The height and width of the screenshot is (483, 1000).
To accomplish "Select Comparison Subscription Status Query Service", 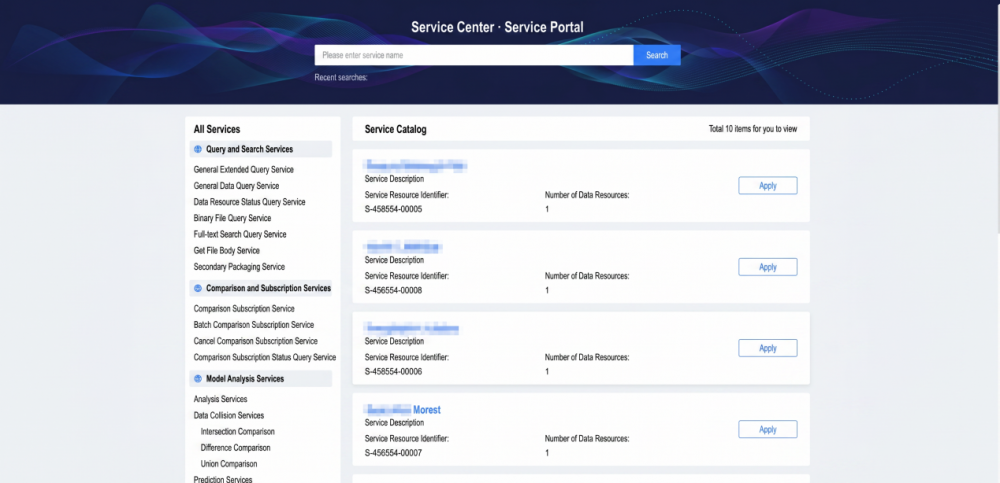I will tap(265, 357).
